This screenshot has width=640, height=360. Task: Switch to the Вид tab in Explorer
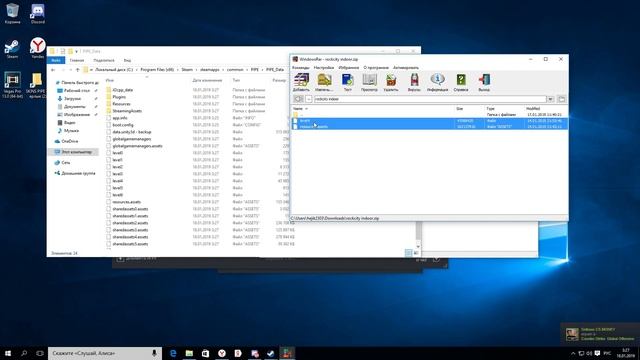point(127,60)
